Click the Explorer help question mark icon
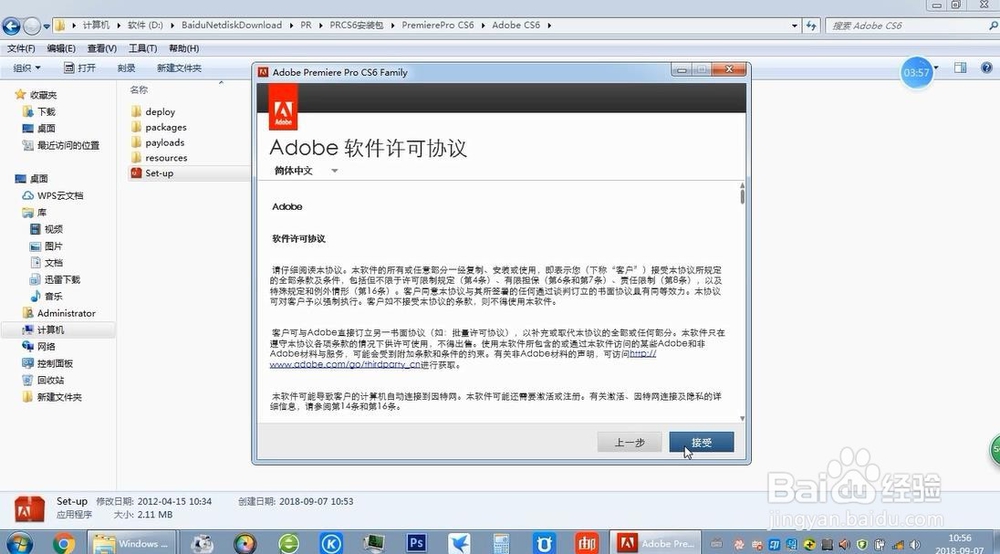1000x554 pixels. tap(986, 68)
